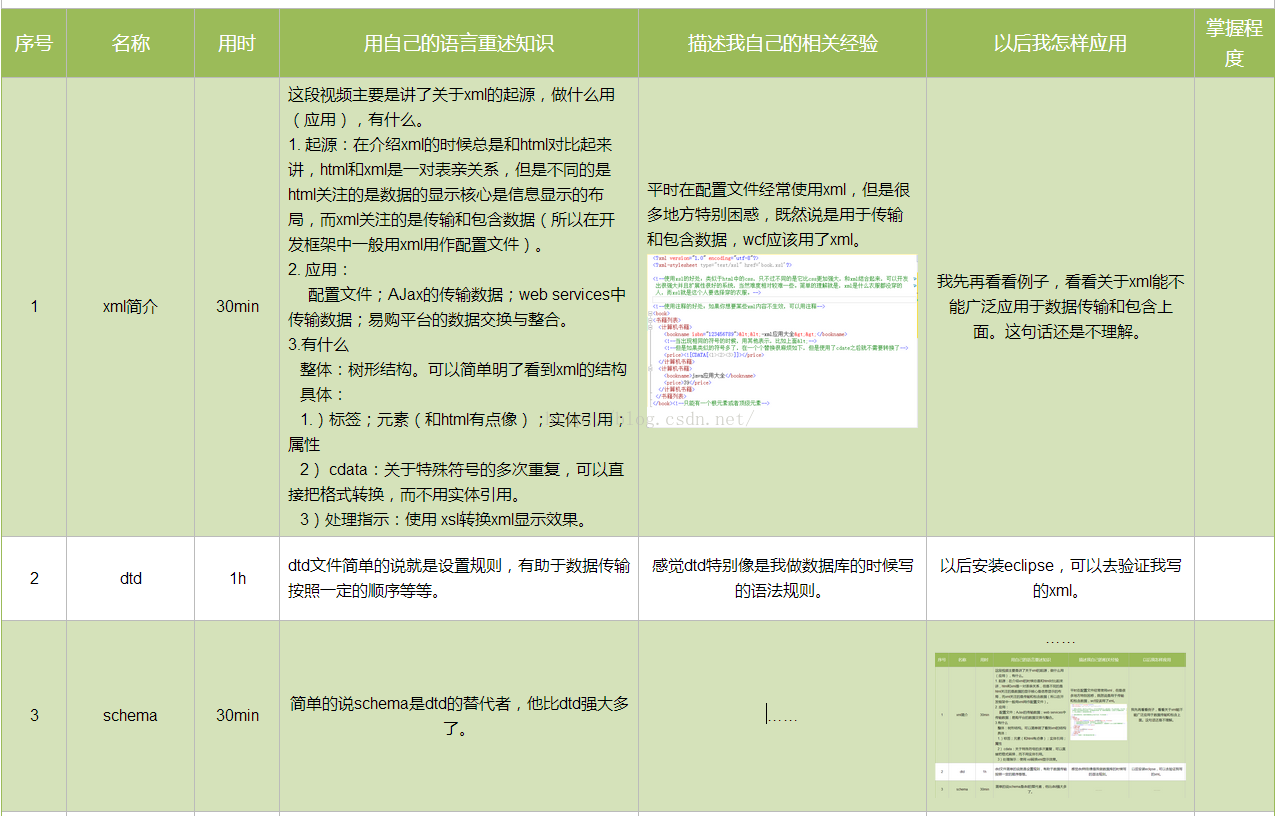Click the '名称' column header
The image size is (1280, 816).
click(131, 44)
